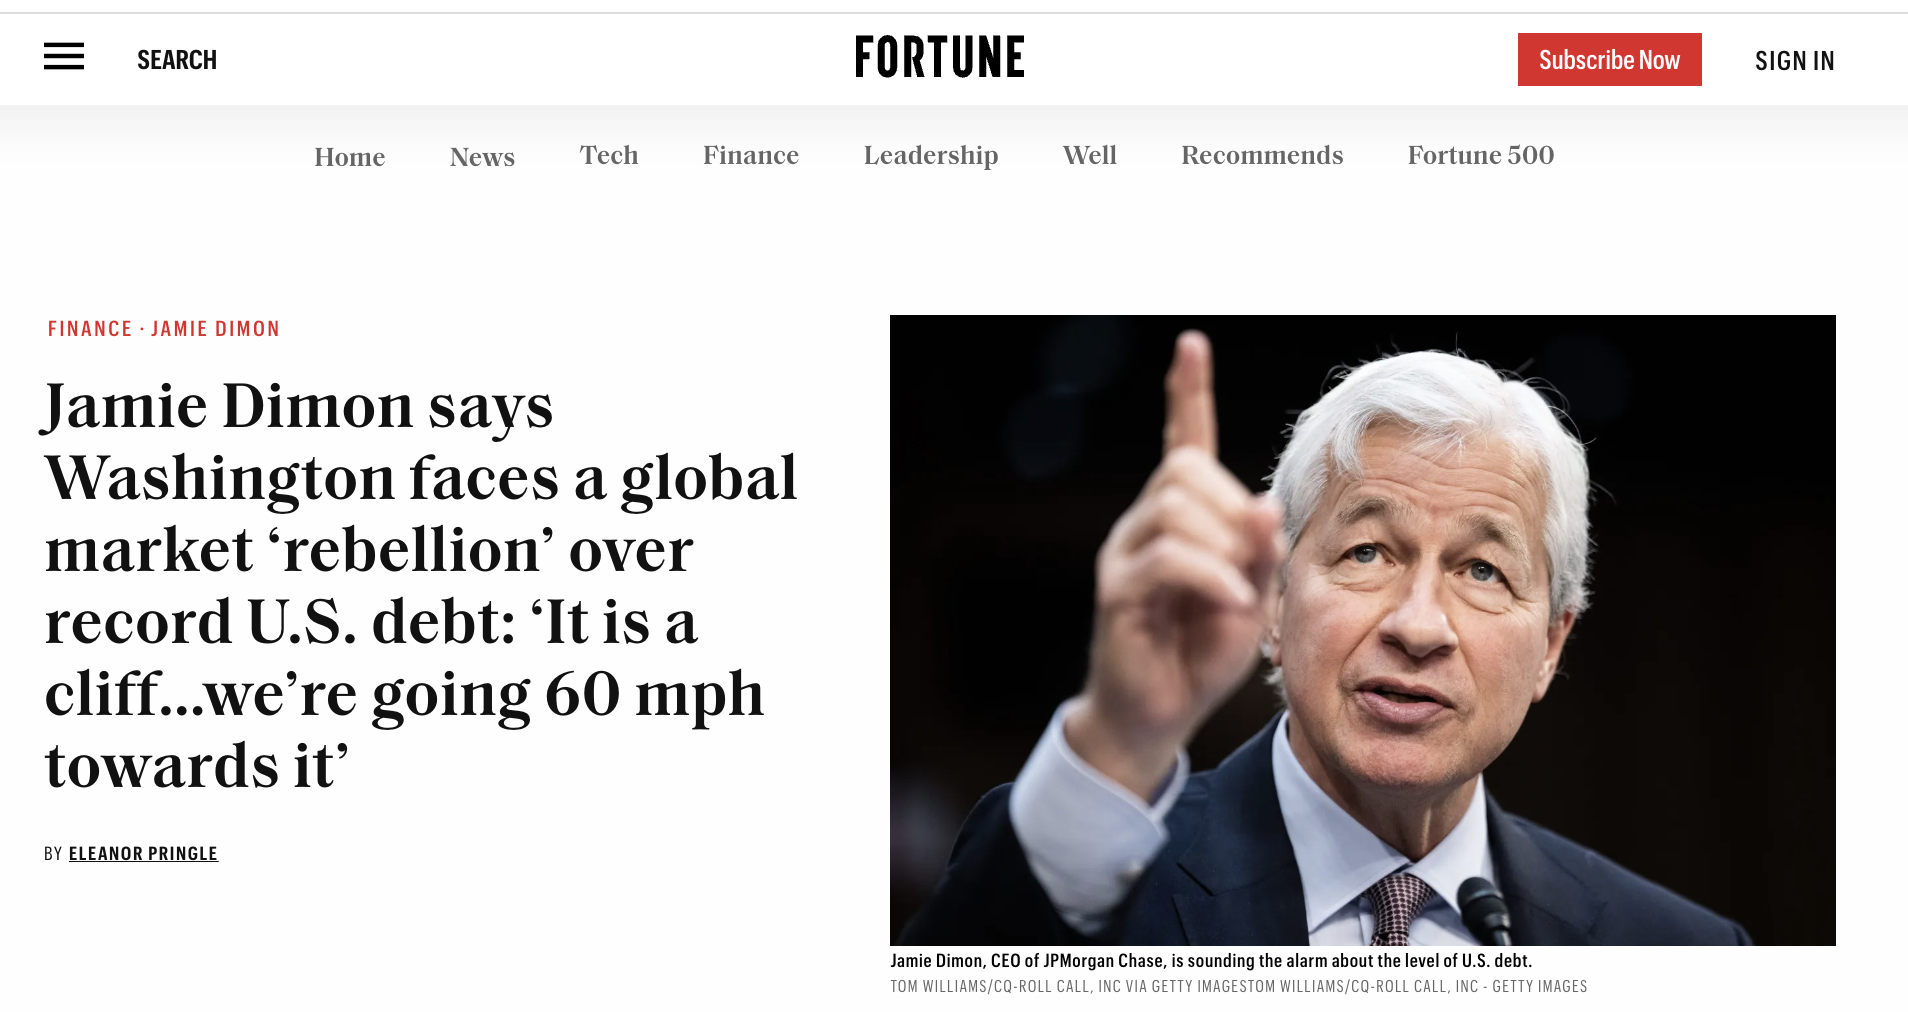Screen dimensions: 1908x1012
Task: Click the SEARCH button
Action: click(177, 60)
